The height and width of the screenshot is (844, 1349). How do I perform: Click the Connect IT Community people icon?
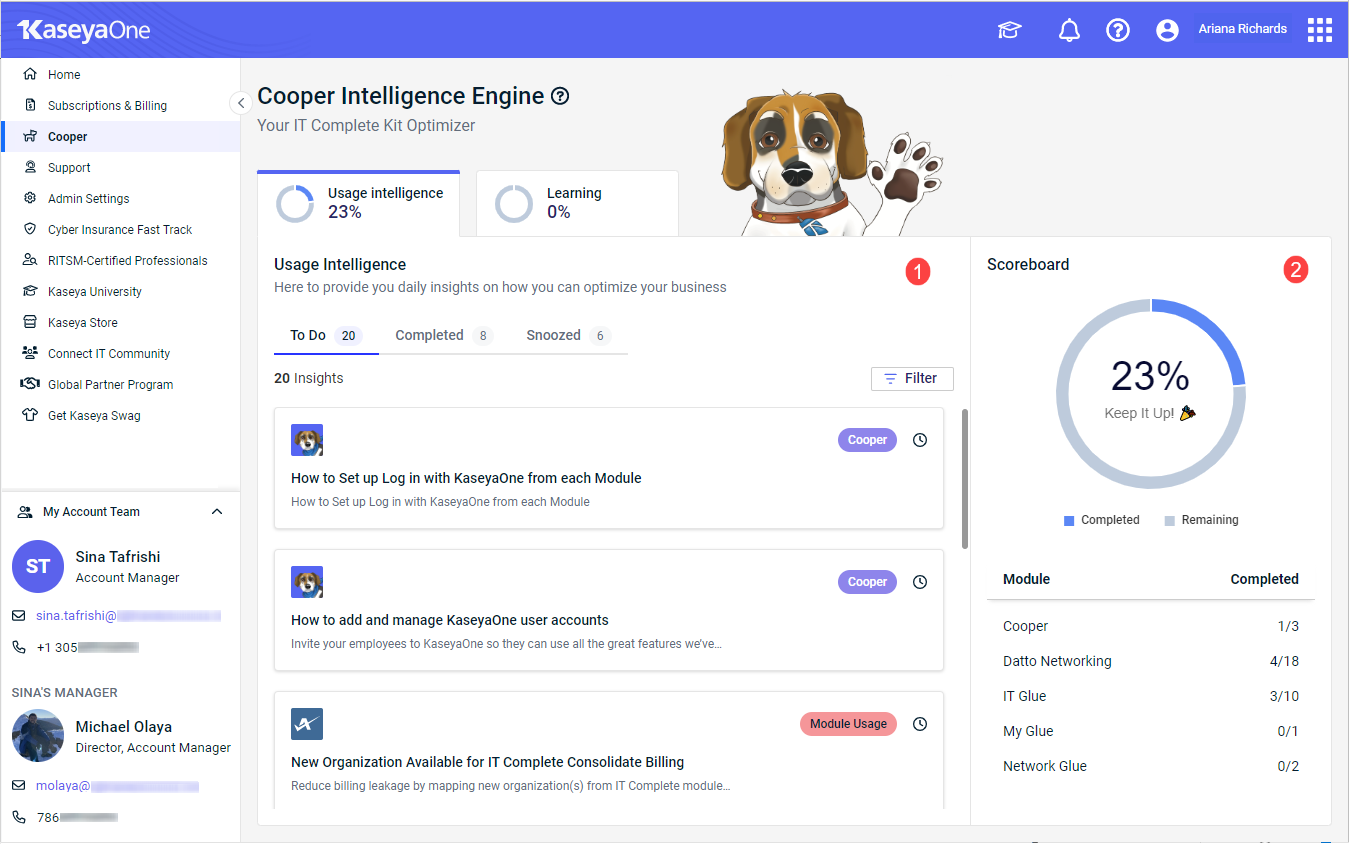30,353
